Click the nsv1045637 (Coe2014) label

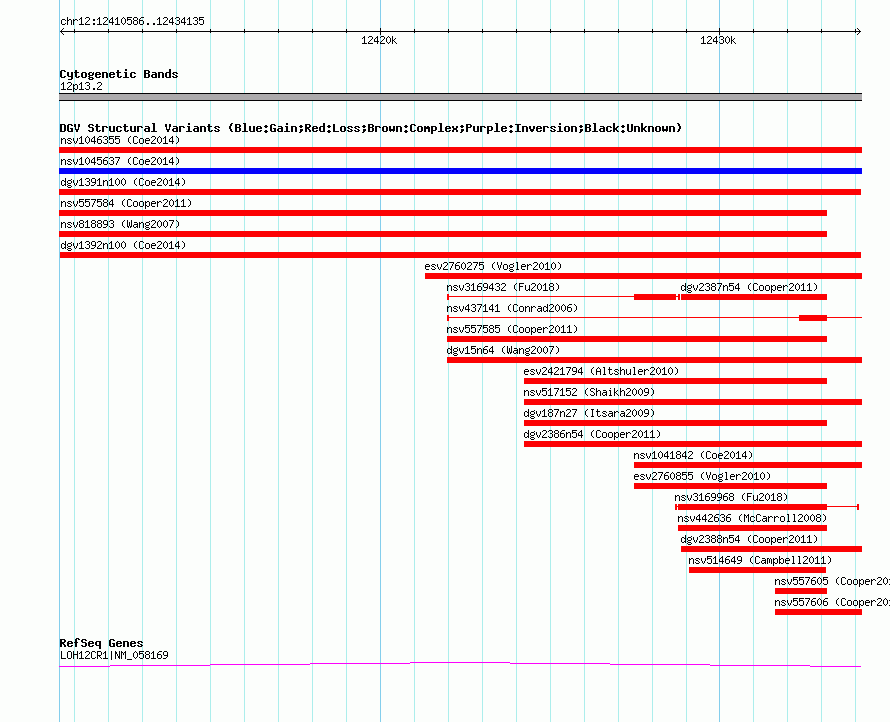120,161
